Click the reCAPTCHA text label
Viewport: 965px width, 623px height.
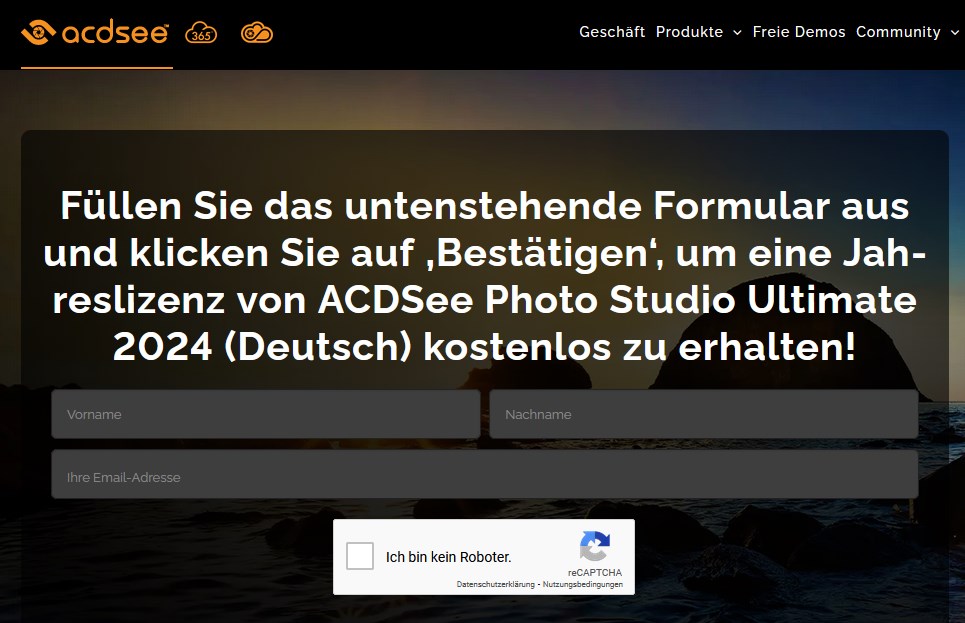[595, 573]
